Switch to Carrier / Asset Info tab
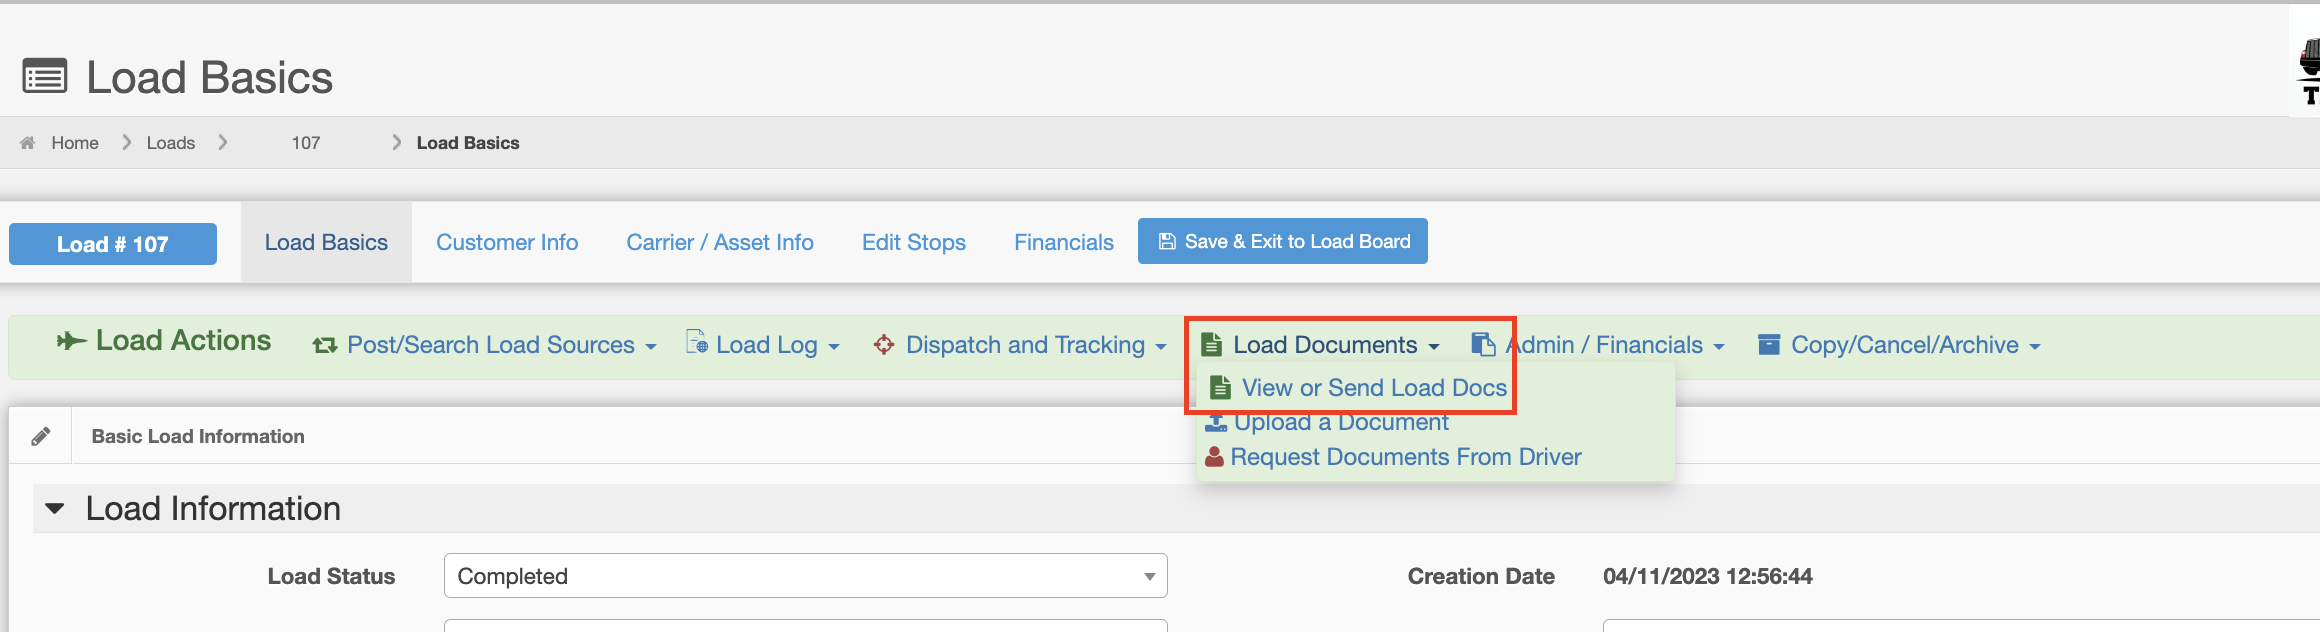 (x=720, y=242)
